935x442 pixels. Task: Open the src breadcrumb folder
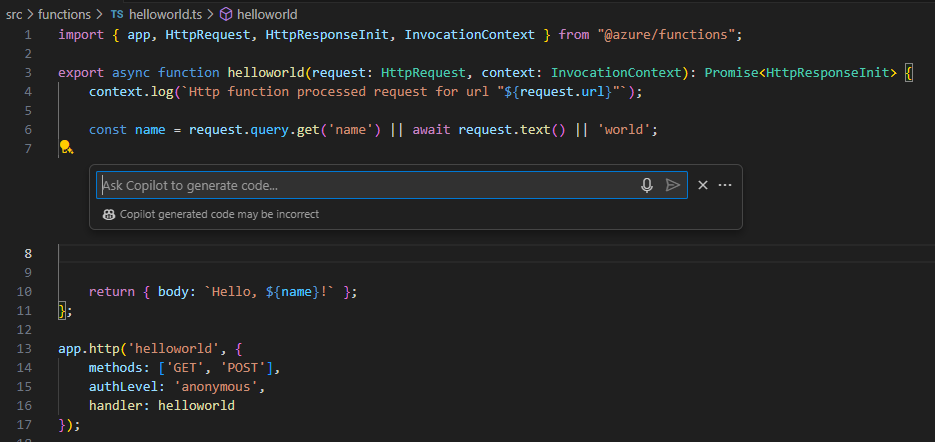click(14, 15)
